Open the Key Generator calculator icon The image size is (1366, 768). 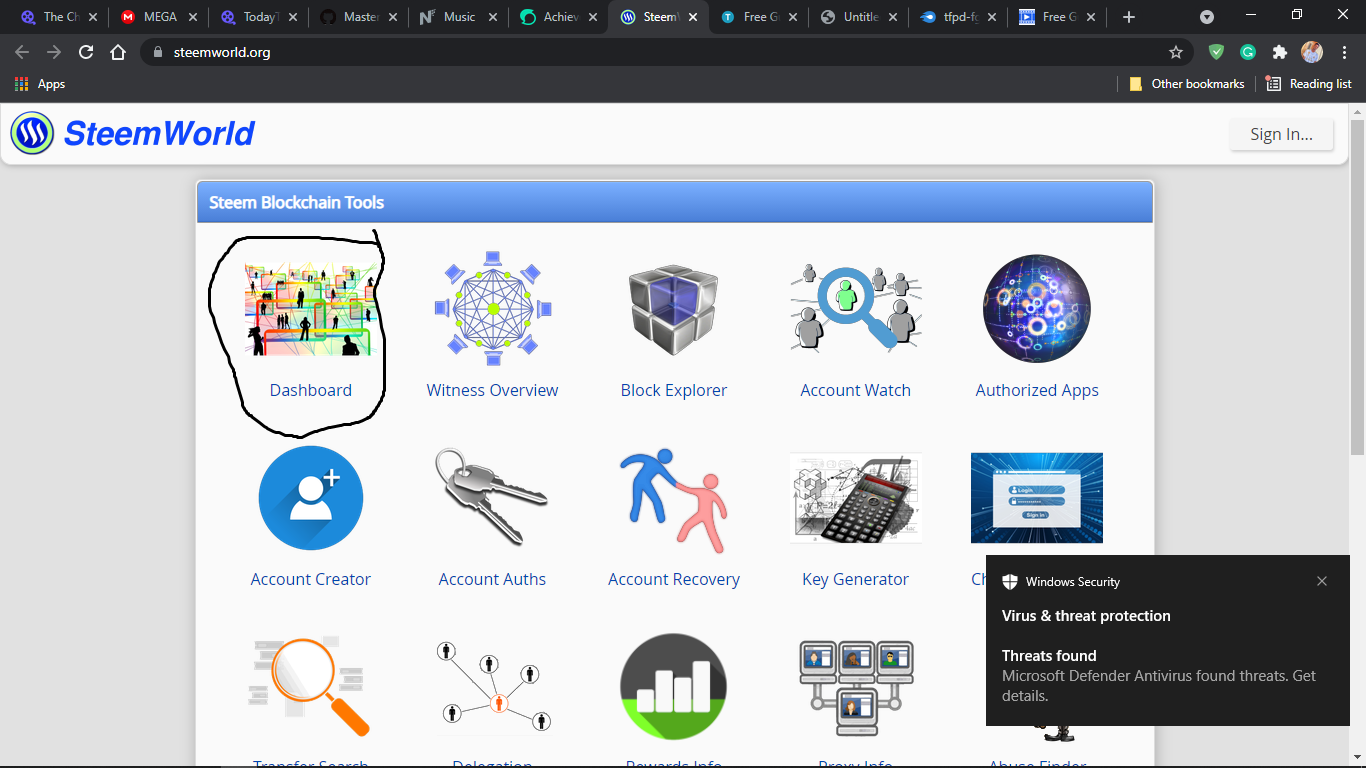pos(856,497)
